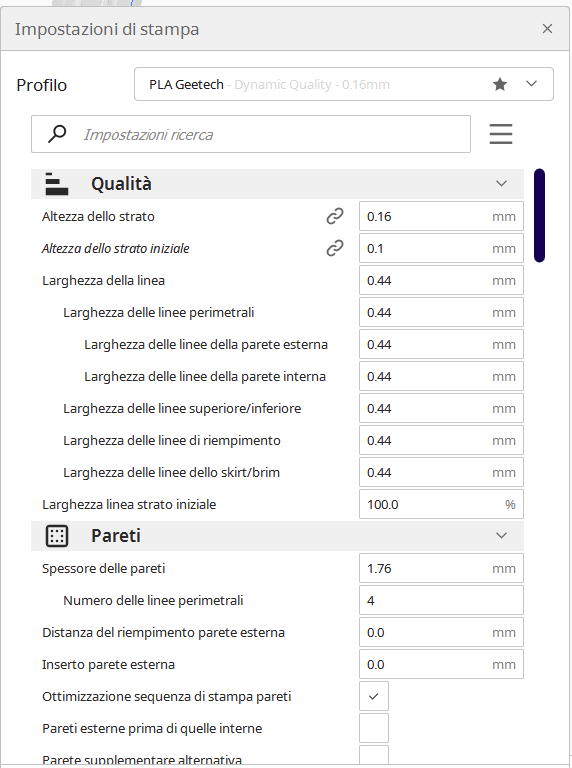572x768 pixels.
Task: Collapse the Qualità section chevron
Action: click(x=501, y=184)
